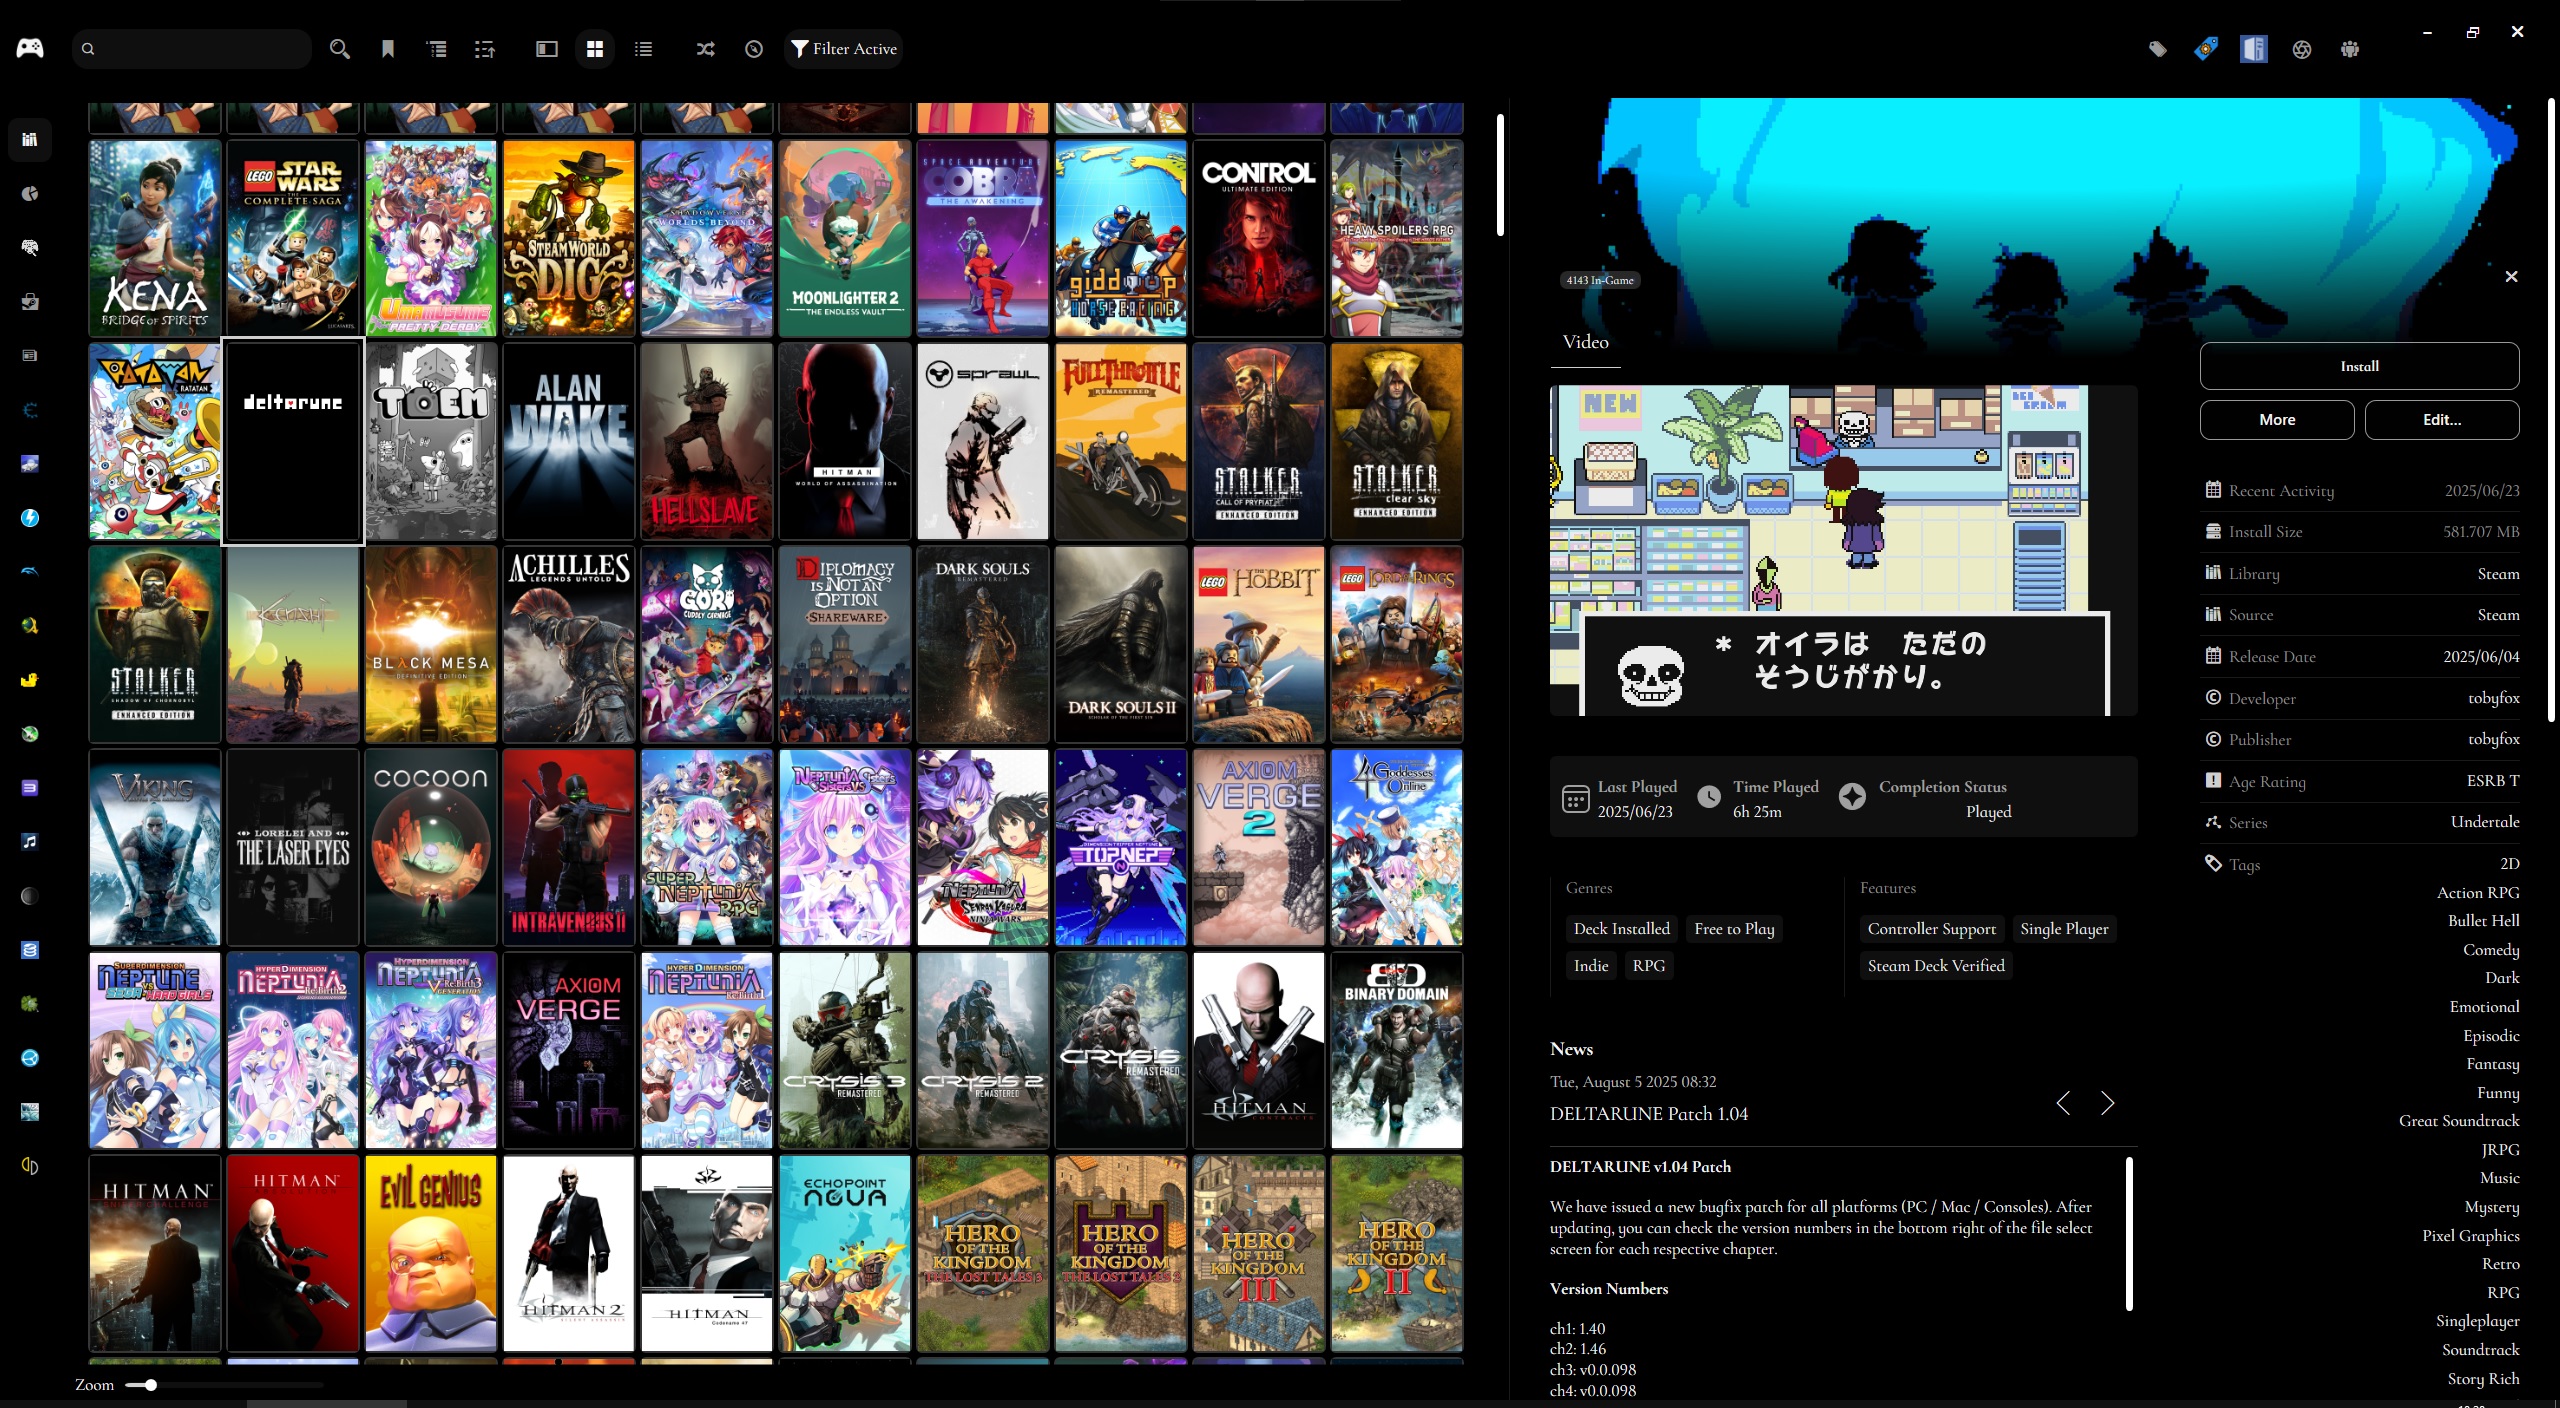Show the previous news article
Screen dimensions: 2560x1408
pos(2063,1103)
